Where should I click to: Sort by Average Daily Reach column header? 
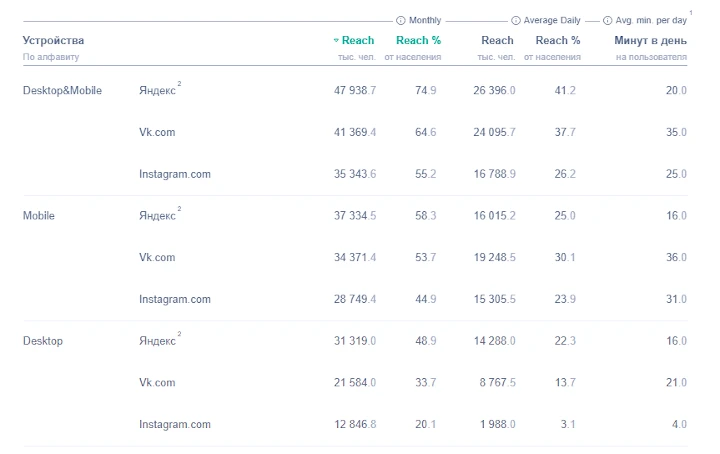(x=497, y=41)
